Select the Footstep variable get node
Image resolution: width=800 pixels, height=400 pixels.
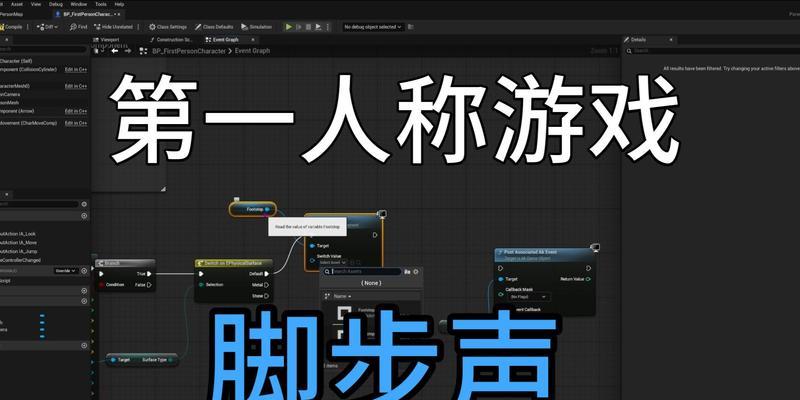[x=253, y=209]
